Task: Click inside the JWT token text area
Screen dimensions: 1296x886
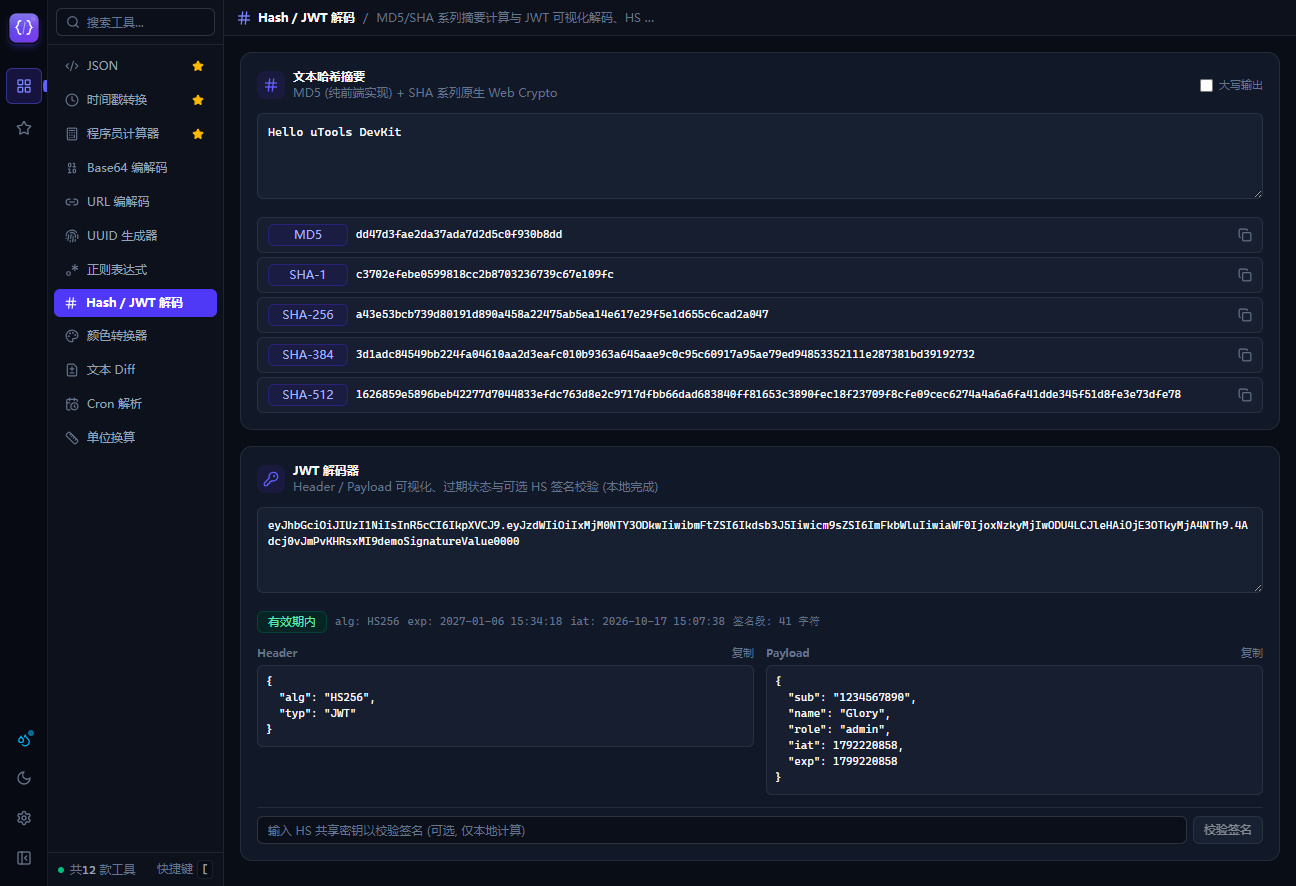Action: (760, 550)
